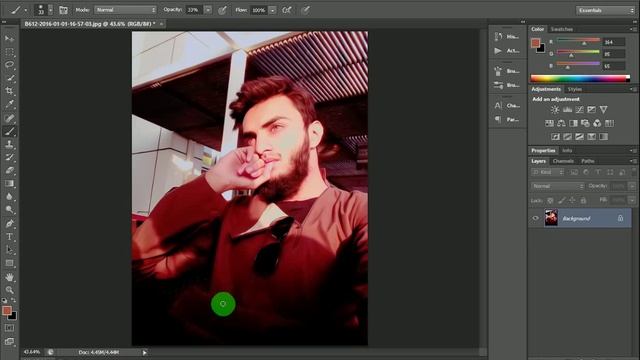Toggle lock transparent pixels

550,200
